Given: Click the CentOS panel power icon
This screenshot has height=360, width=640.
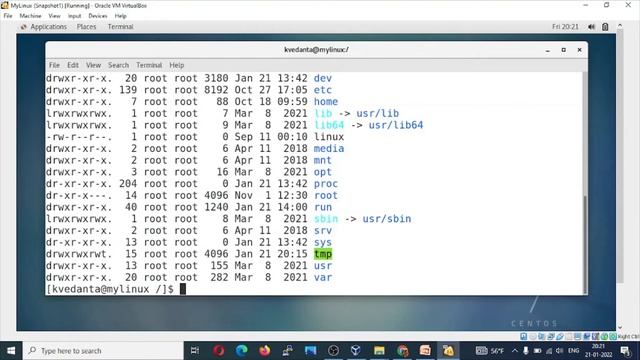Looking at the screenshot, I should tap(605, 27).
